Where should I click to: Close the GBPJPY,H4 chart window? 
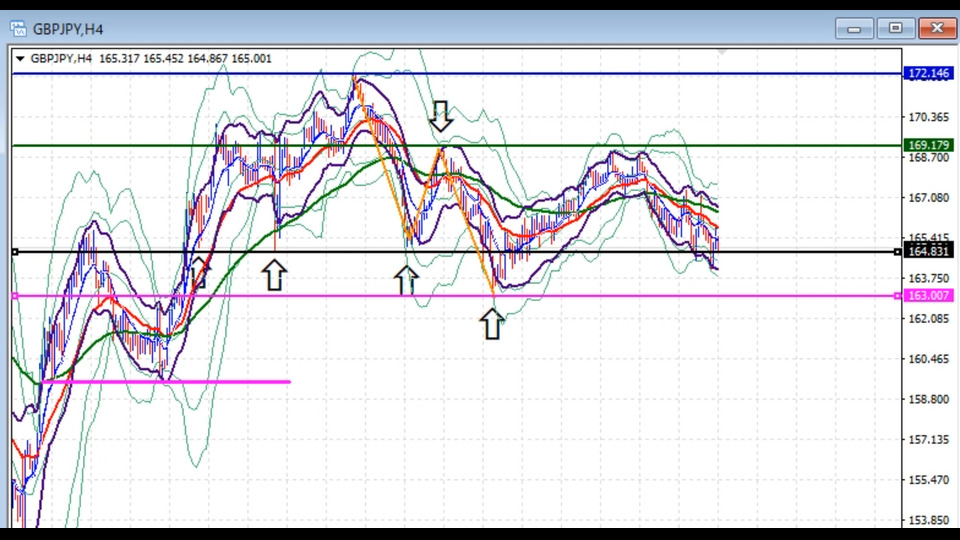(x=937, y=29)
